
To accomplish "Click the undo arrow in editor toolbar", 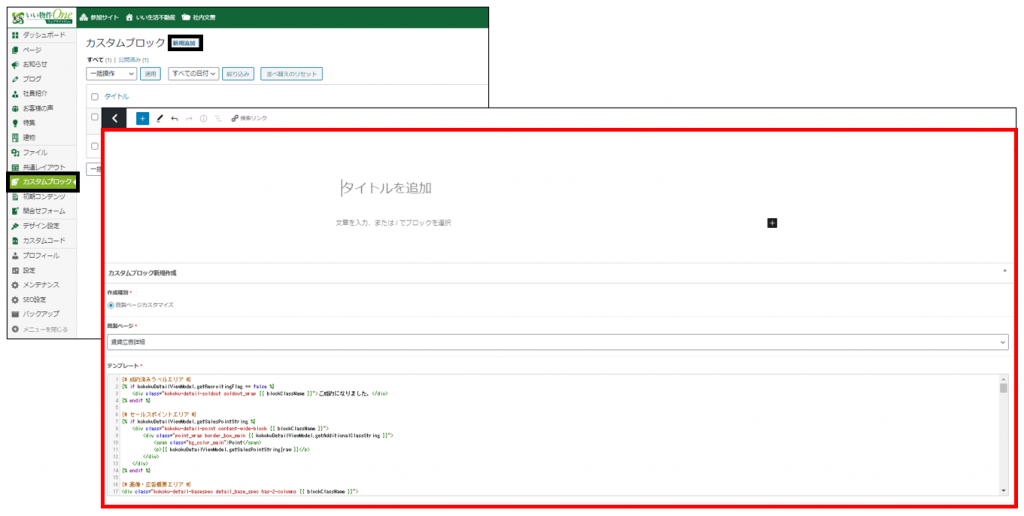I will [x=175, y=118].
